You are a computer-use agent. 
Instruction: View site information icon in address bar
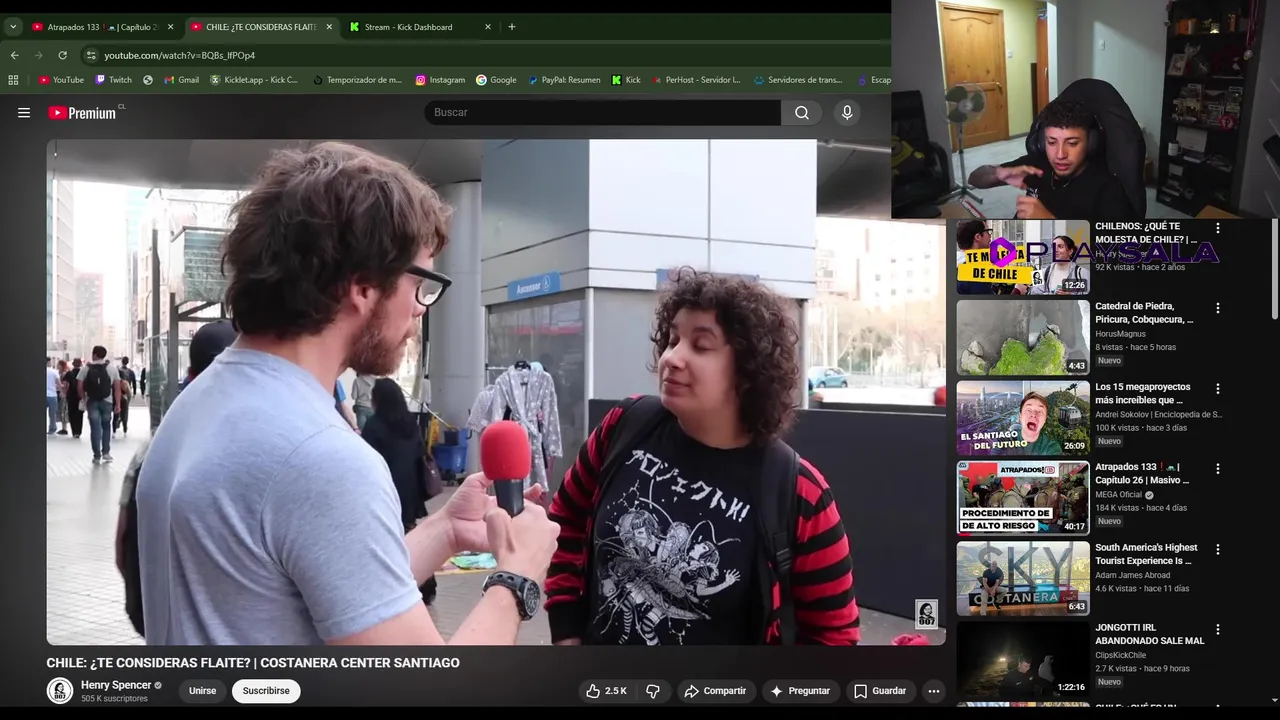point(91,55)
